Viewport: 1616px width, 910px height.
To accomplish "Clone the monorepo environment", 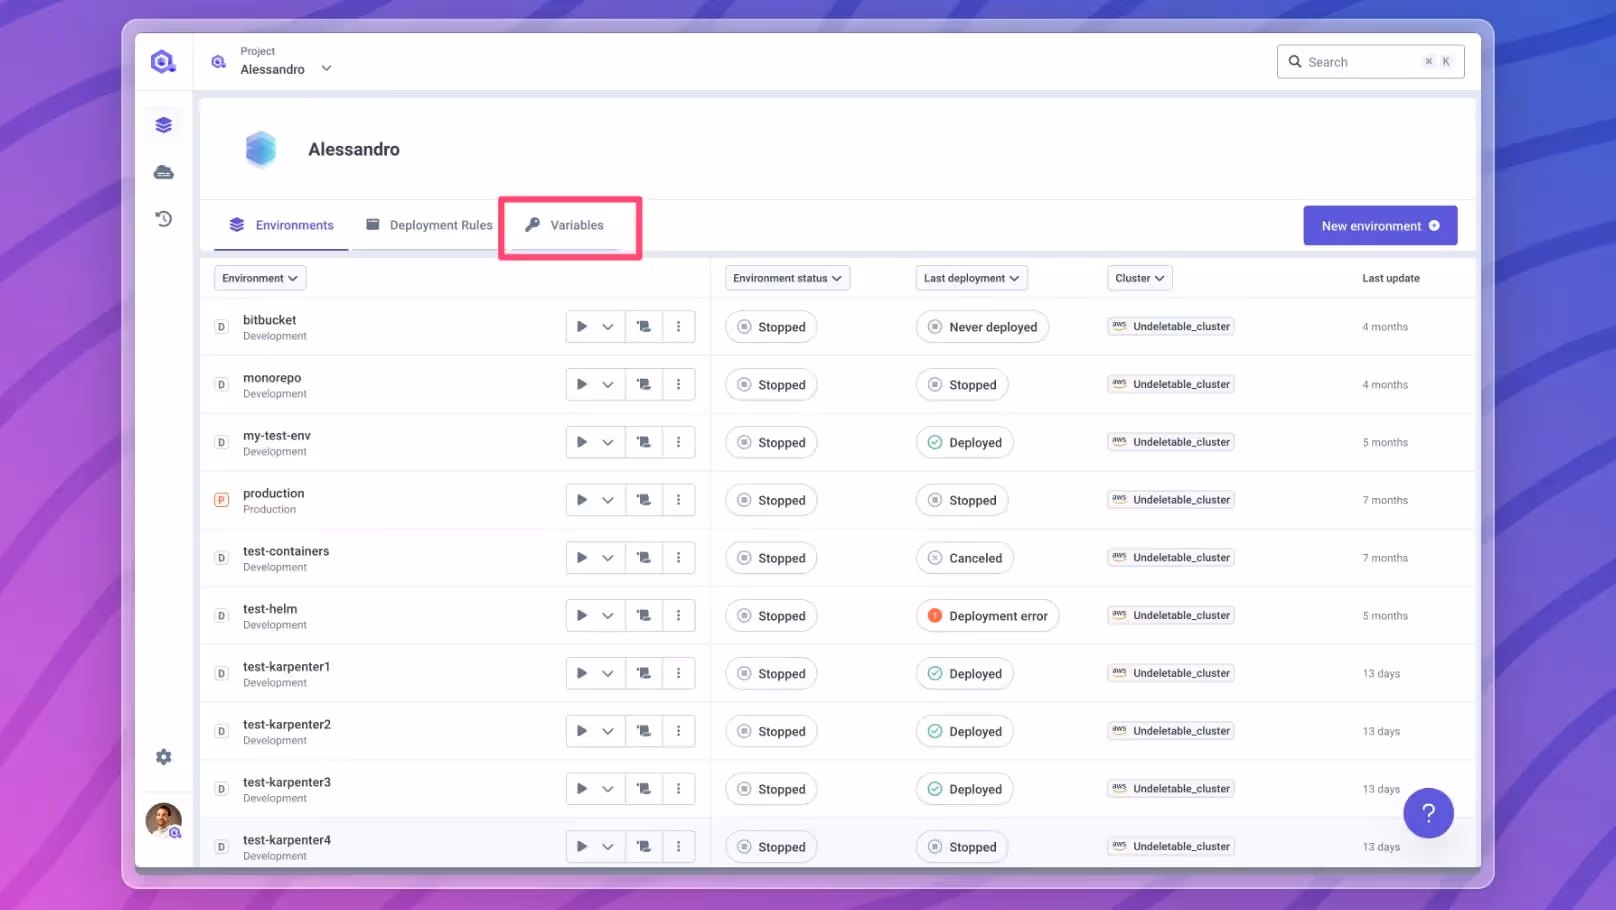I will [644, 385].
